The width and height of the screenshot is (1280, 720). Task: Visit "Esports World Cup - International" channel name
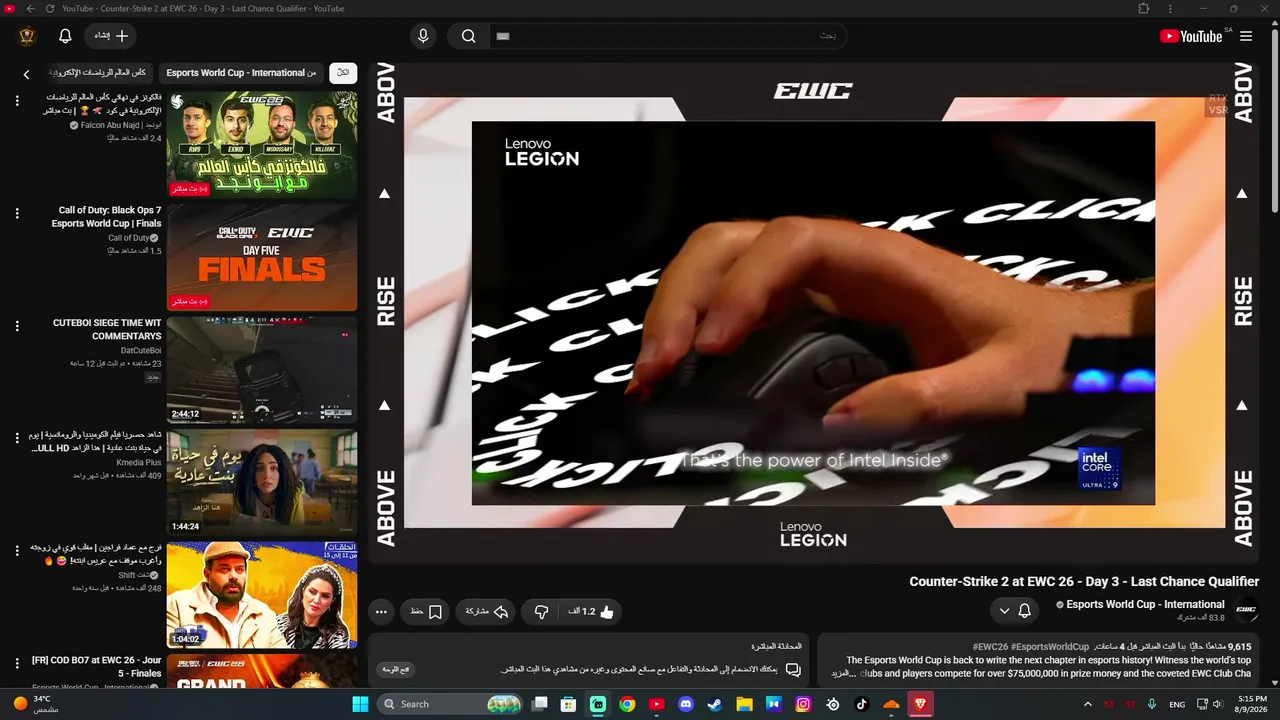(1145, 604)
